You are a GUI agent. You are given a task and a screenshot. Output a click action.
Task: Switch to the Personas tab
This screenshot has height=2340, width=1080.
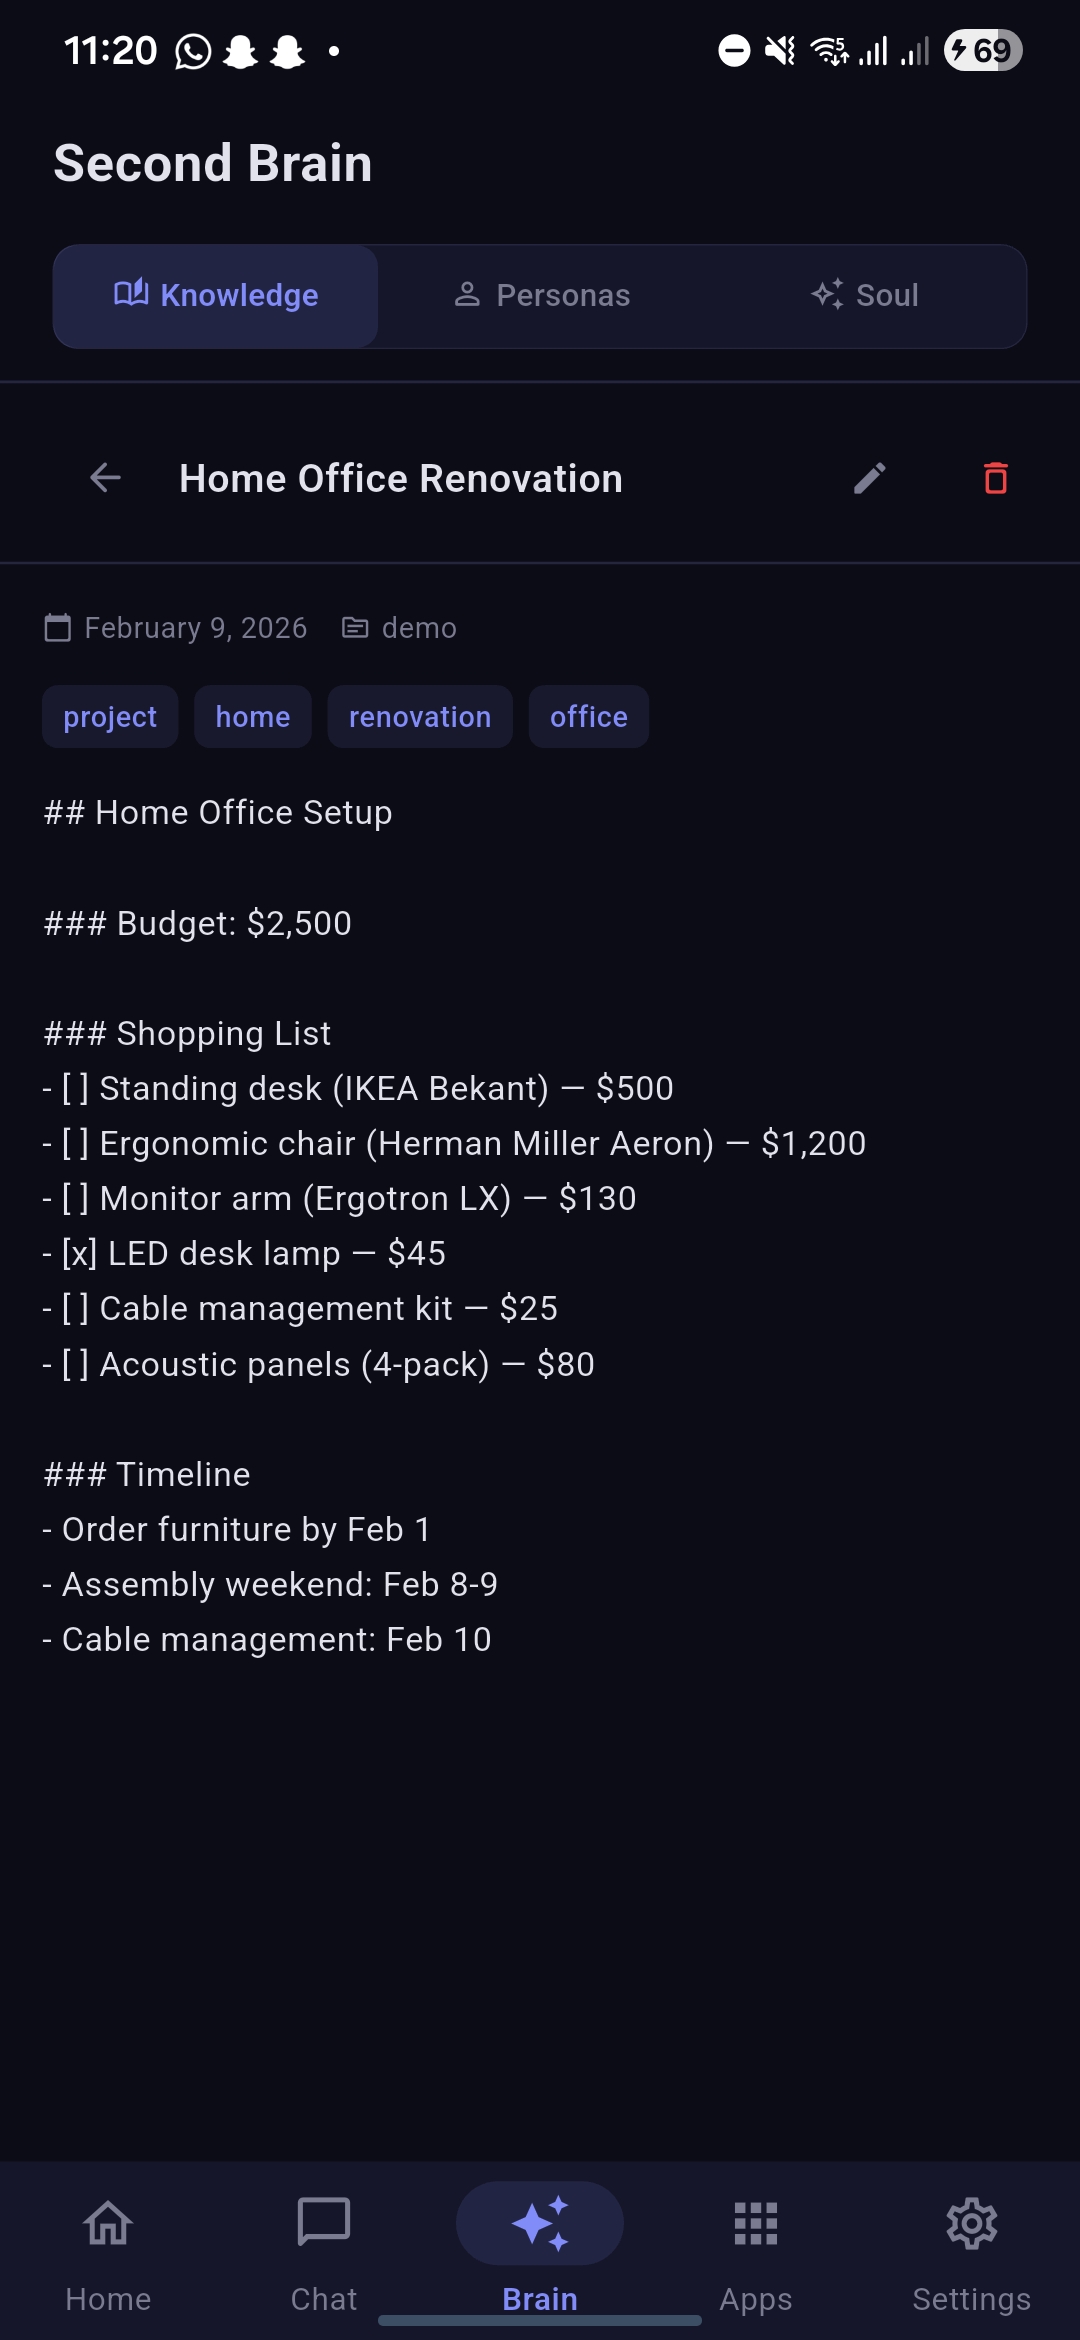click(541, 296)
